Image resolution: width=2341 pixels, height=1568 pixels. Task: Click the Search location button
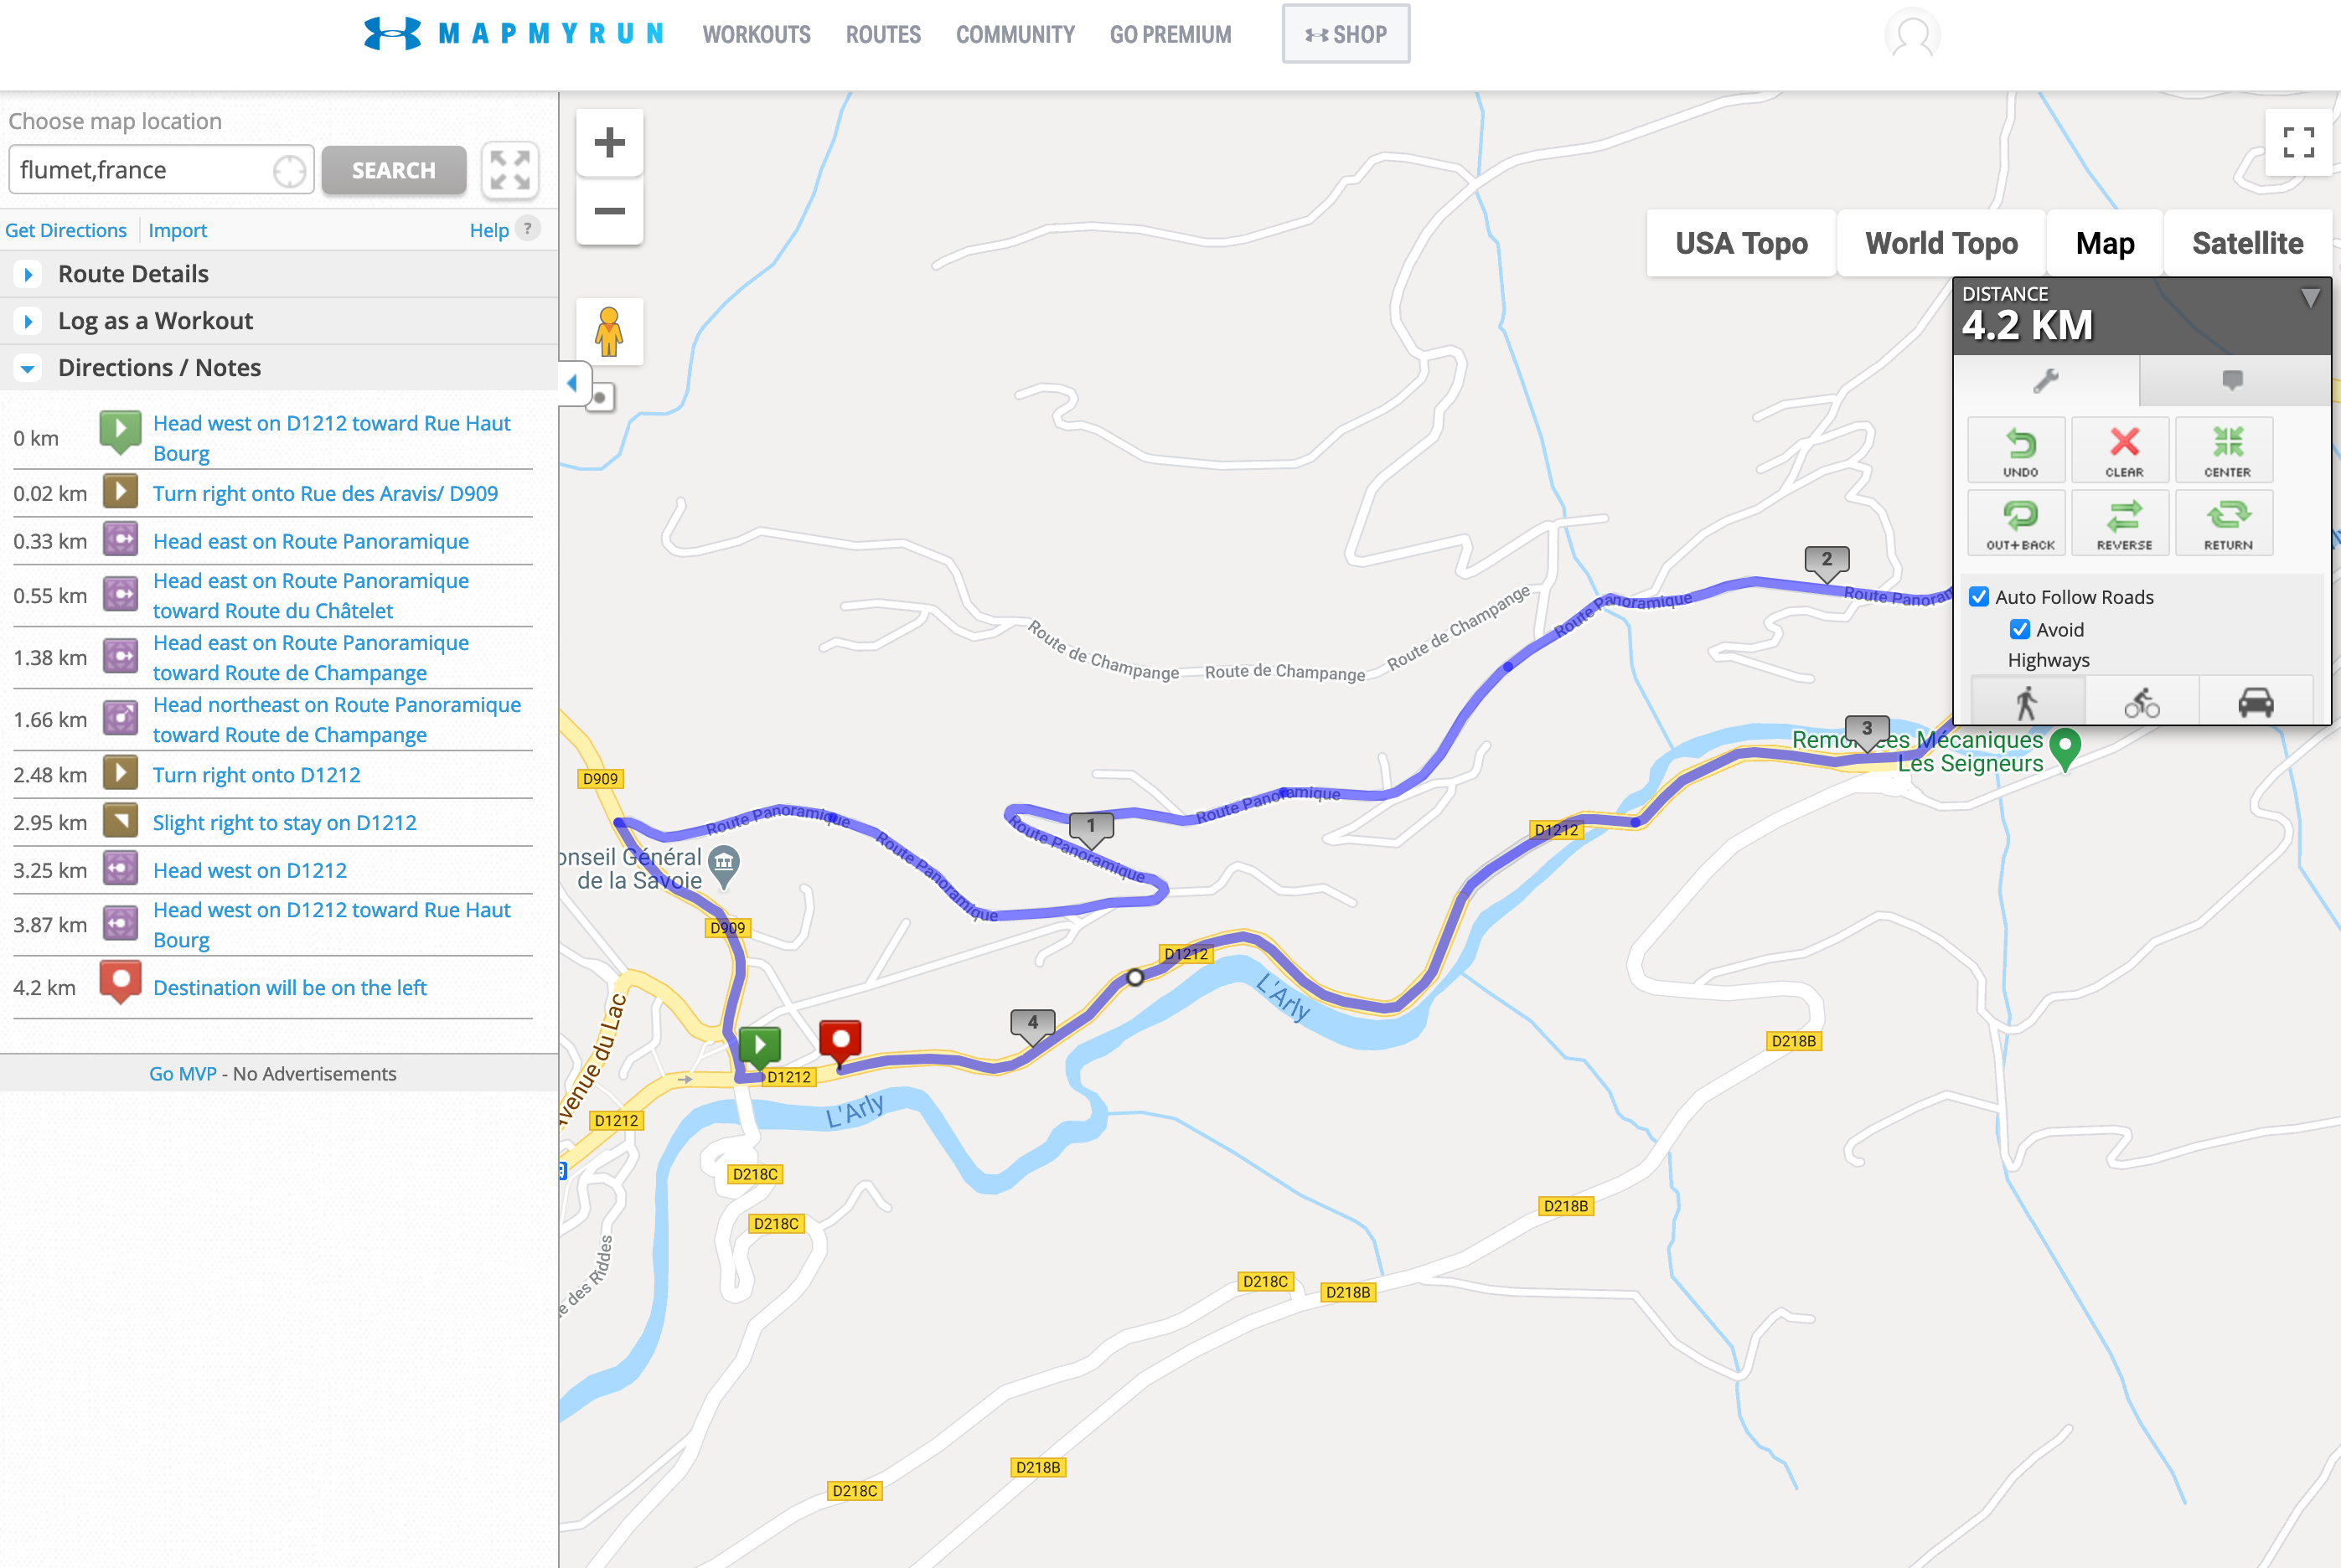[x=393, y=170]
